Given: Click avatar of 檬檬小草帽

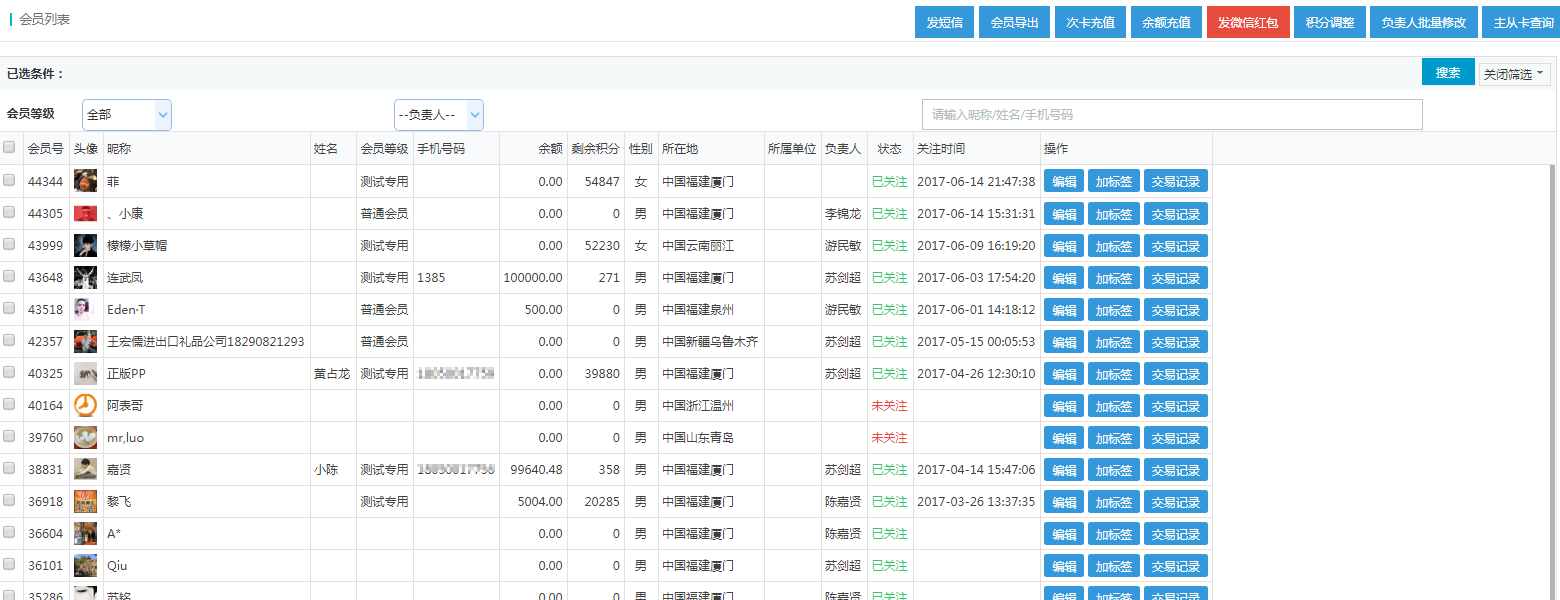Looking at the screenshot, I should coord(86,245).
